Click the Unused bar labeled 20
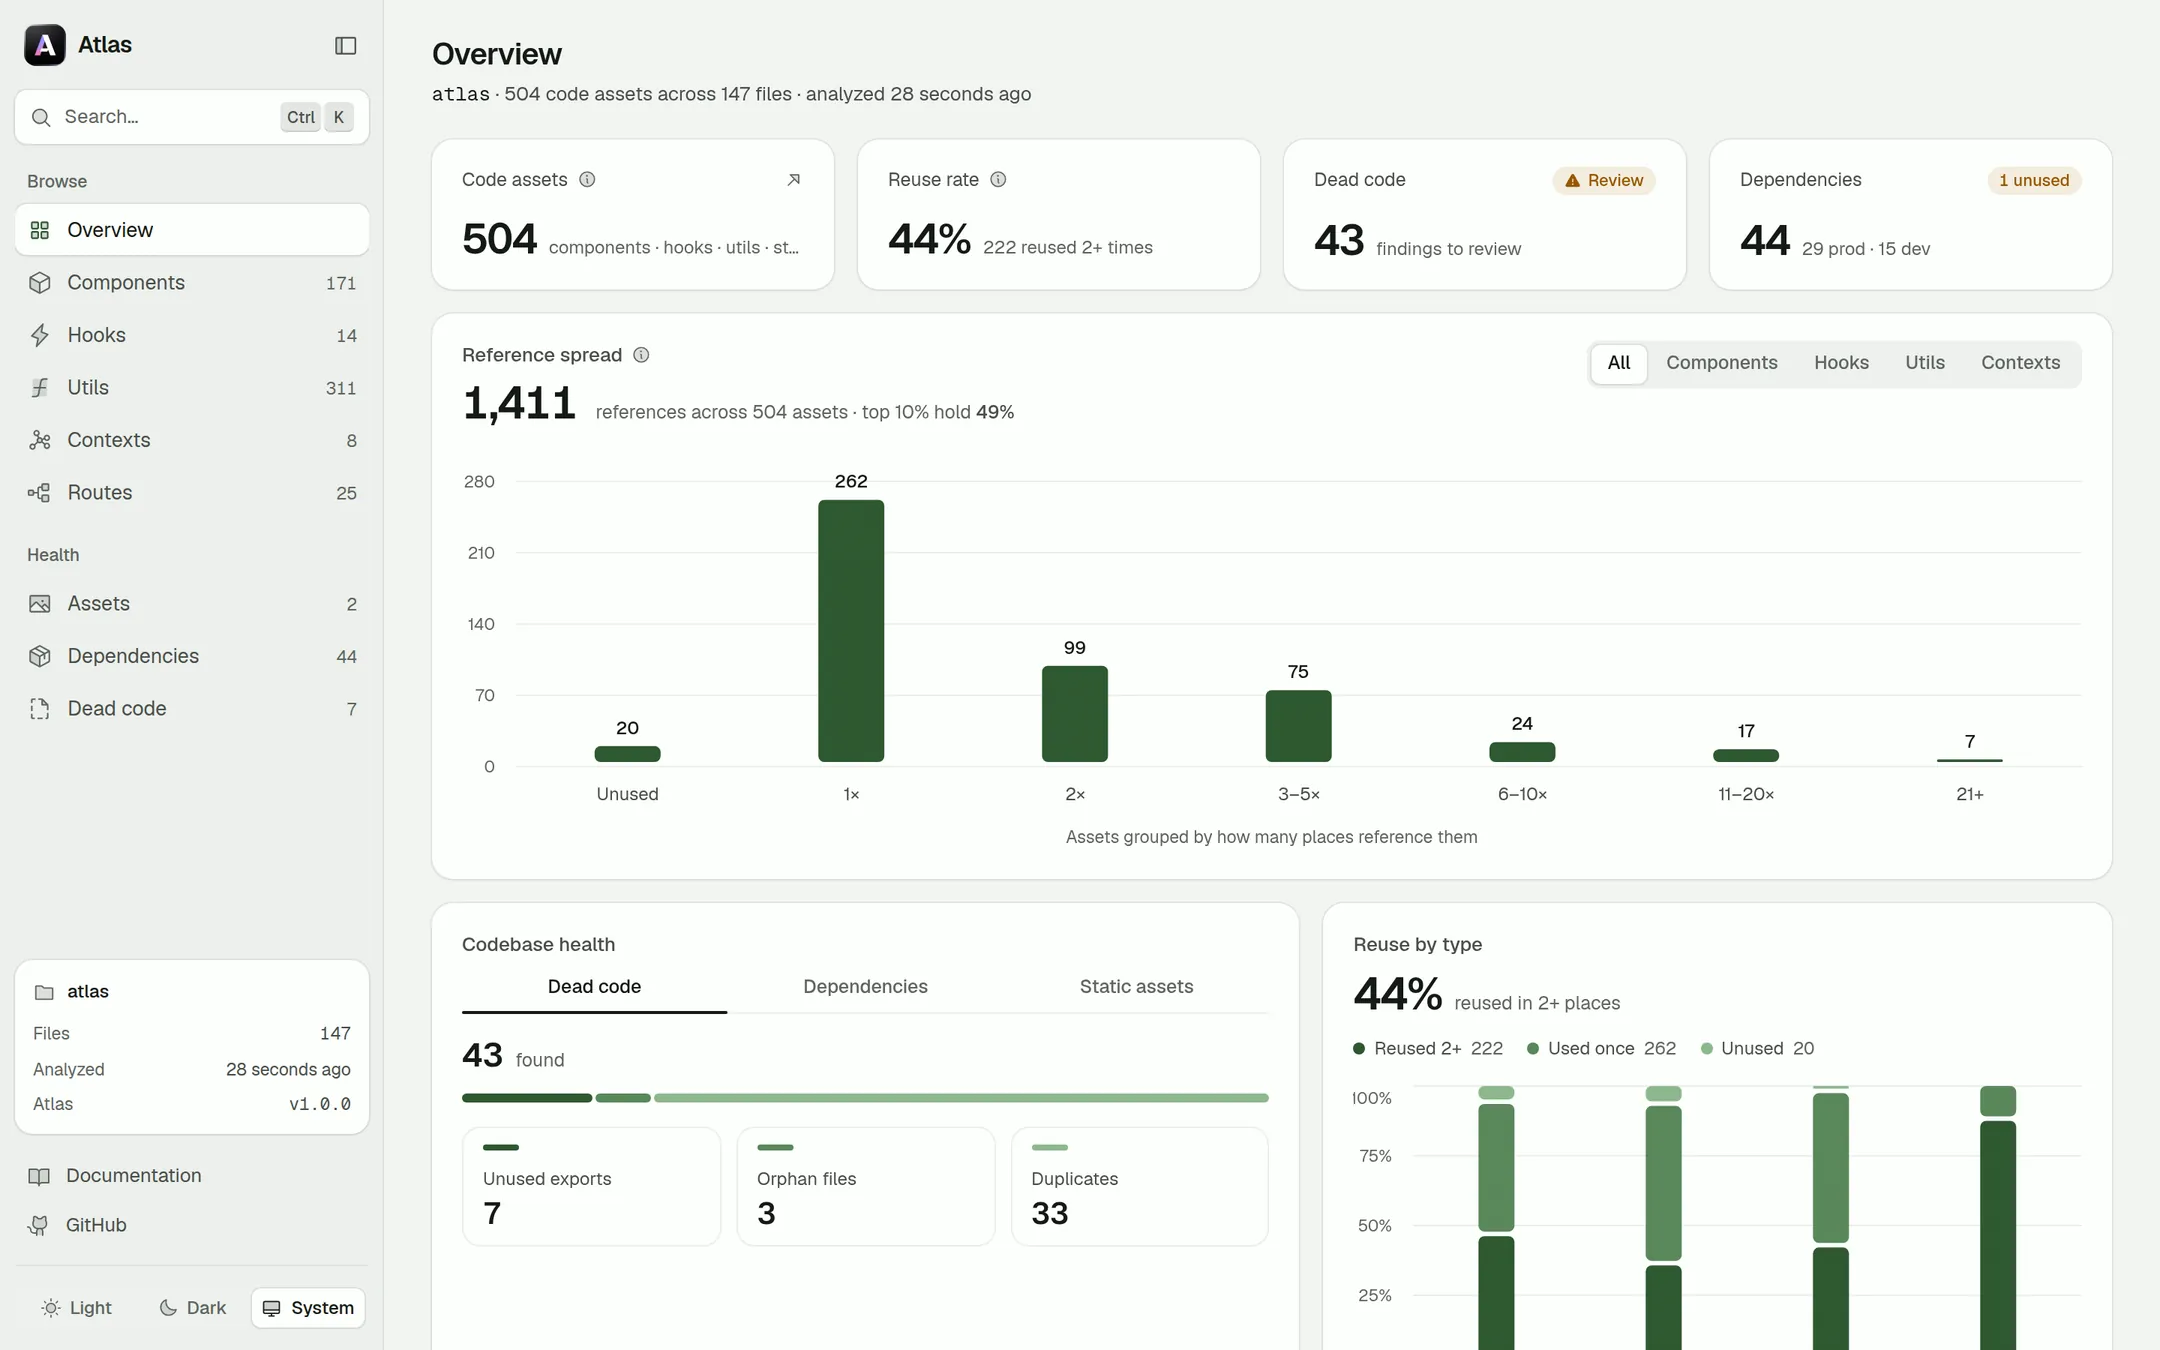Viewport: 2160px width, 1350px height. pyautogui.click(x=627, y=754)
